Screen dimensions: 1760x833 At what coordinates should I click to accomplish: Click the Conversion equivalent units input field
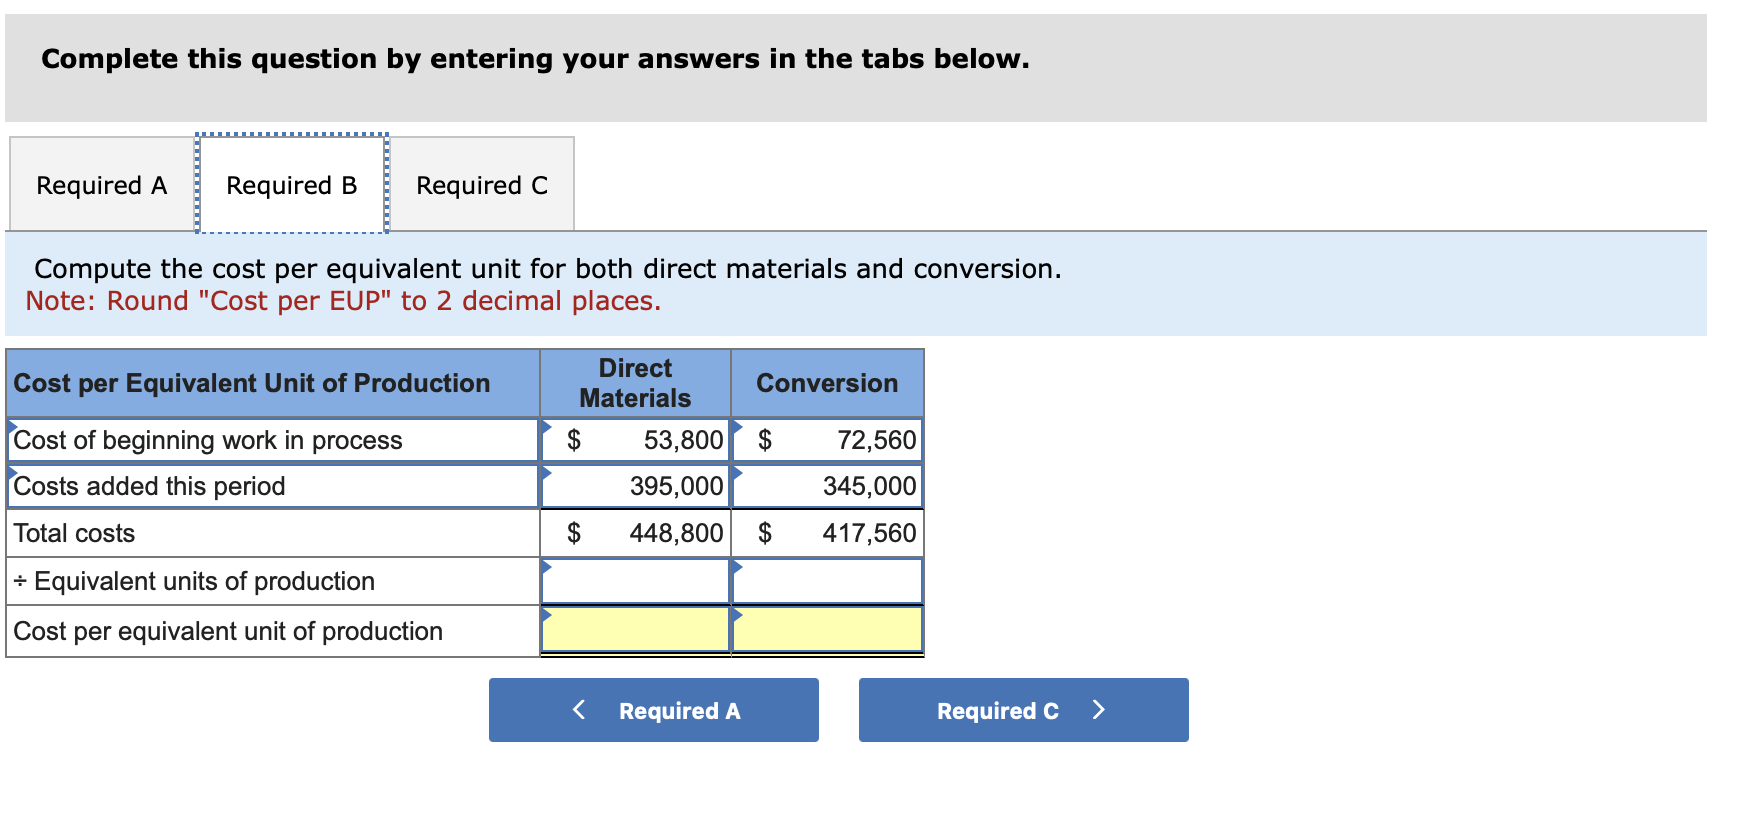(x=827, y=581)
